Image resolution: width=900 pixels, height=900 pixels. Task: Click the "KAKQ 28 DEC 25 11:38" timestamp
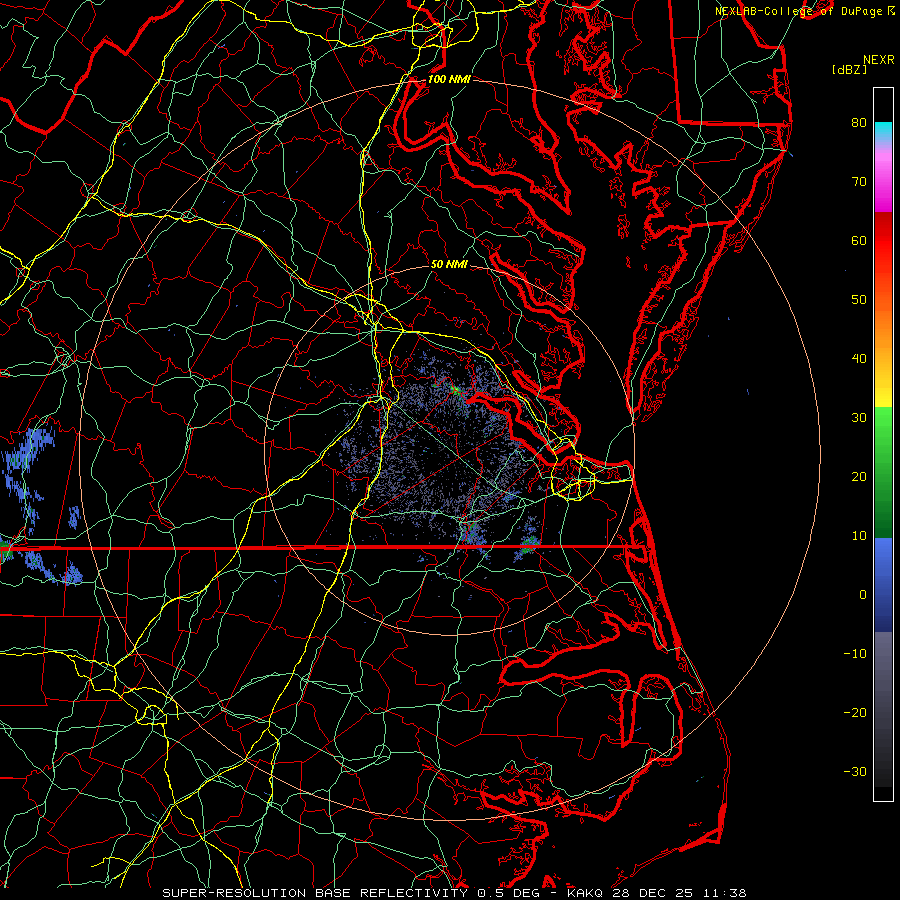coord(657,893)
